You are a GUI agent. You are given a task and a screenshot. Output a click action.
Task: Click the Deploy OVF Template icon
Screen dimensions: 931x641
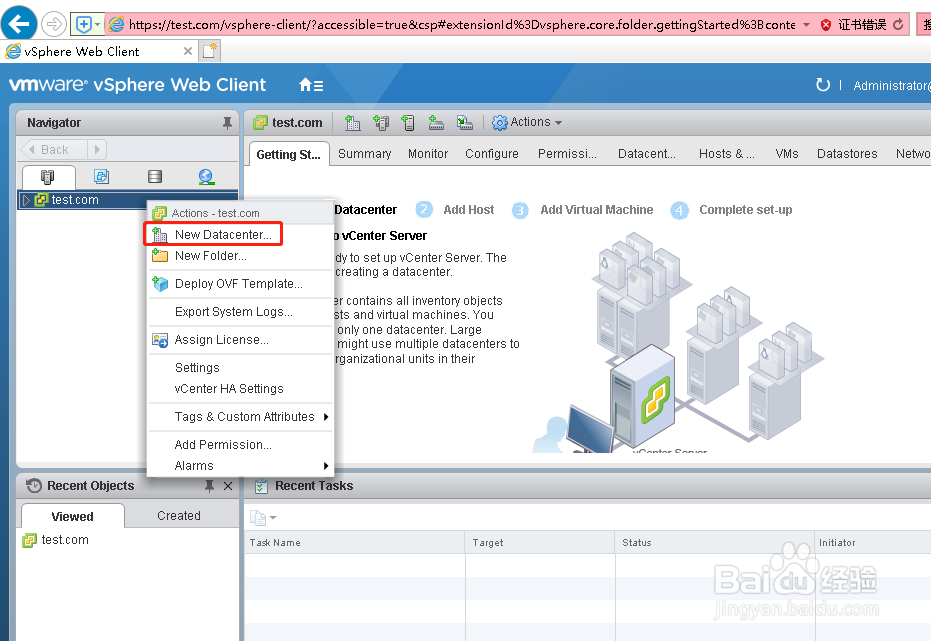tap(160, 284)
